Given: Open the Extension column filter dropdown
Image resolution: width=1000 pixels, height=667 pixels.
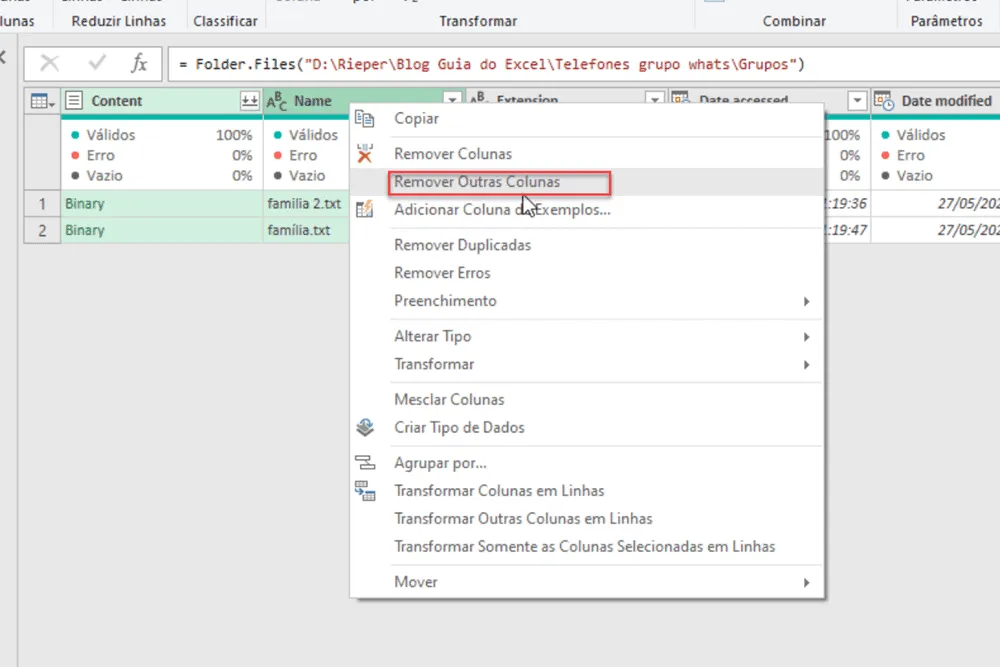Looking at the screenshot, I should [654, 99].
